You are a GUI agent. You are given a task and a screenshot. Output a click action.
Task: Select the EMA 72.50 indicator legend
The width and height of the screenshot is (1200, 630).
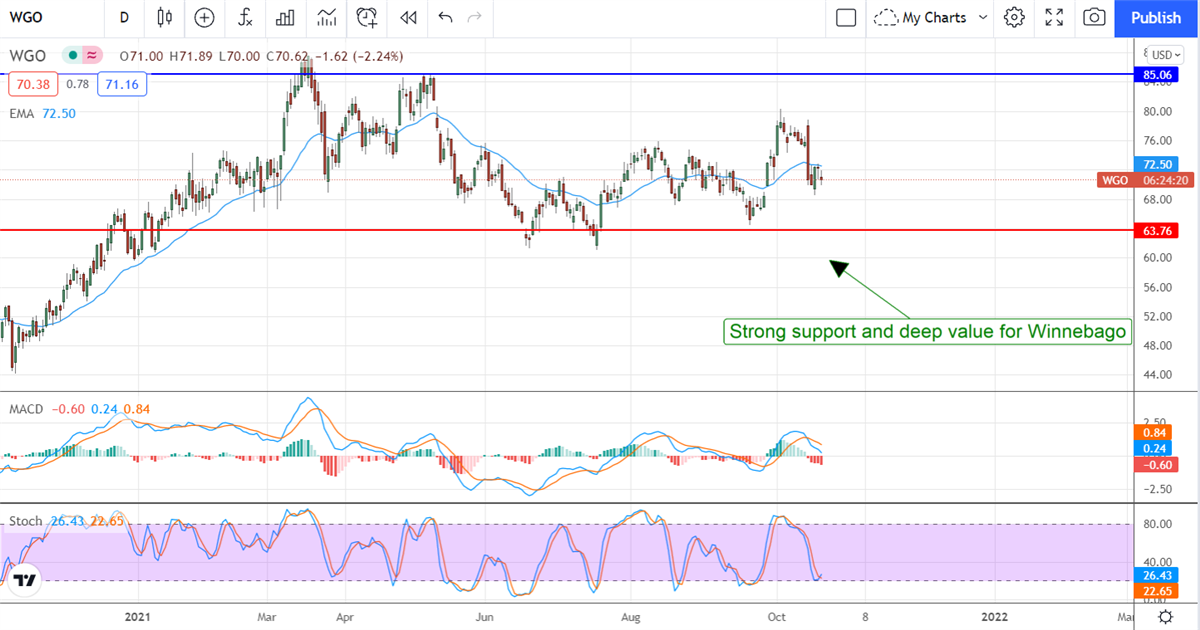click(x=44, y=114)
